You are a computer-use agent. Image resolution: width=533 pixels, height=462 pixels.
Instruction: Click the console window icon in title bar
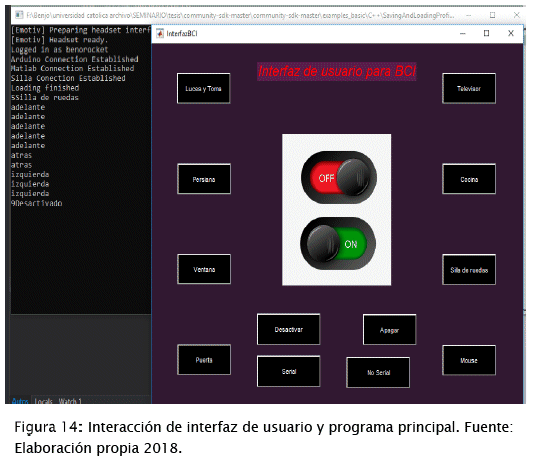tap(19, 15)
